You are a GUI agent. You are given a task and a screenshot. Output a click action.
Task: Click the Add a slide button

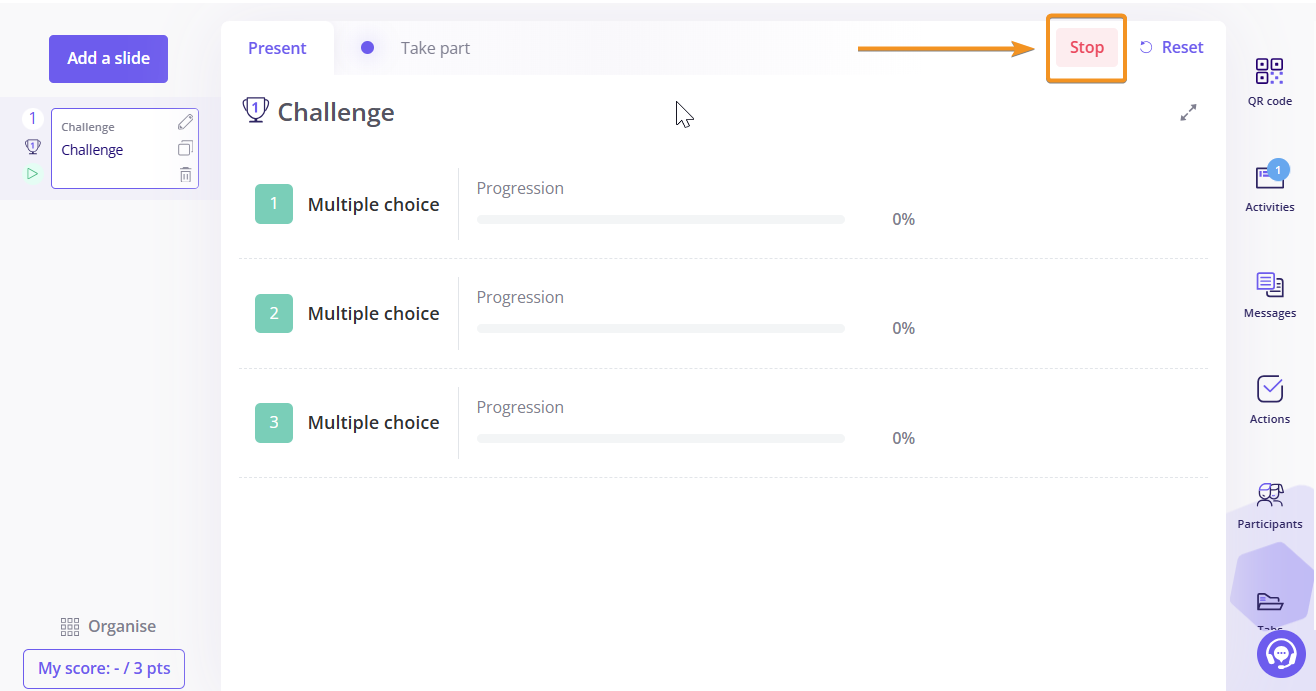point(108,59)
